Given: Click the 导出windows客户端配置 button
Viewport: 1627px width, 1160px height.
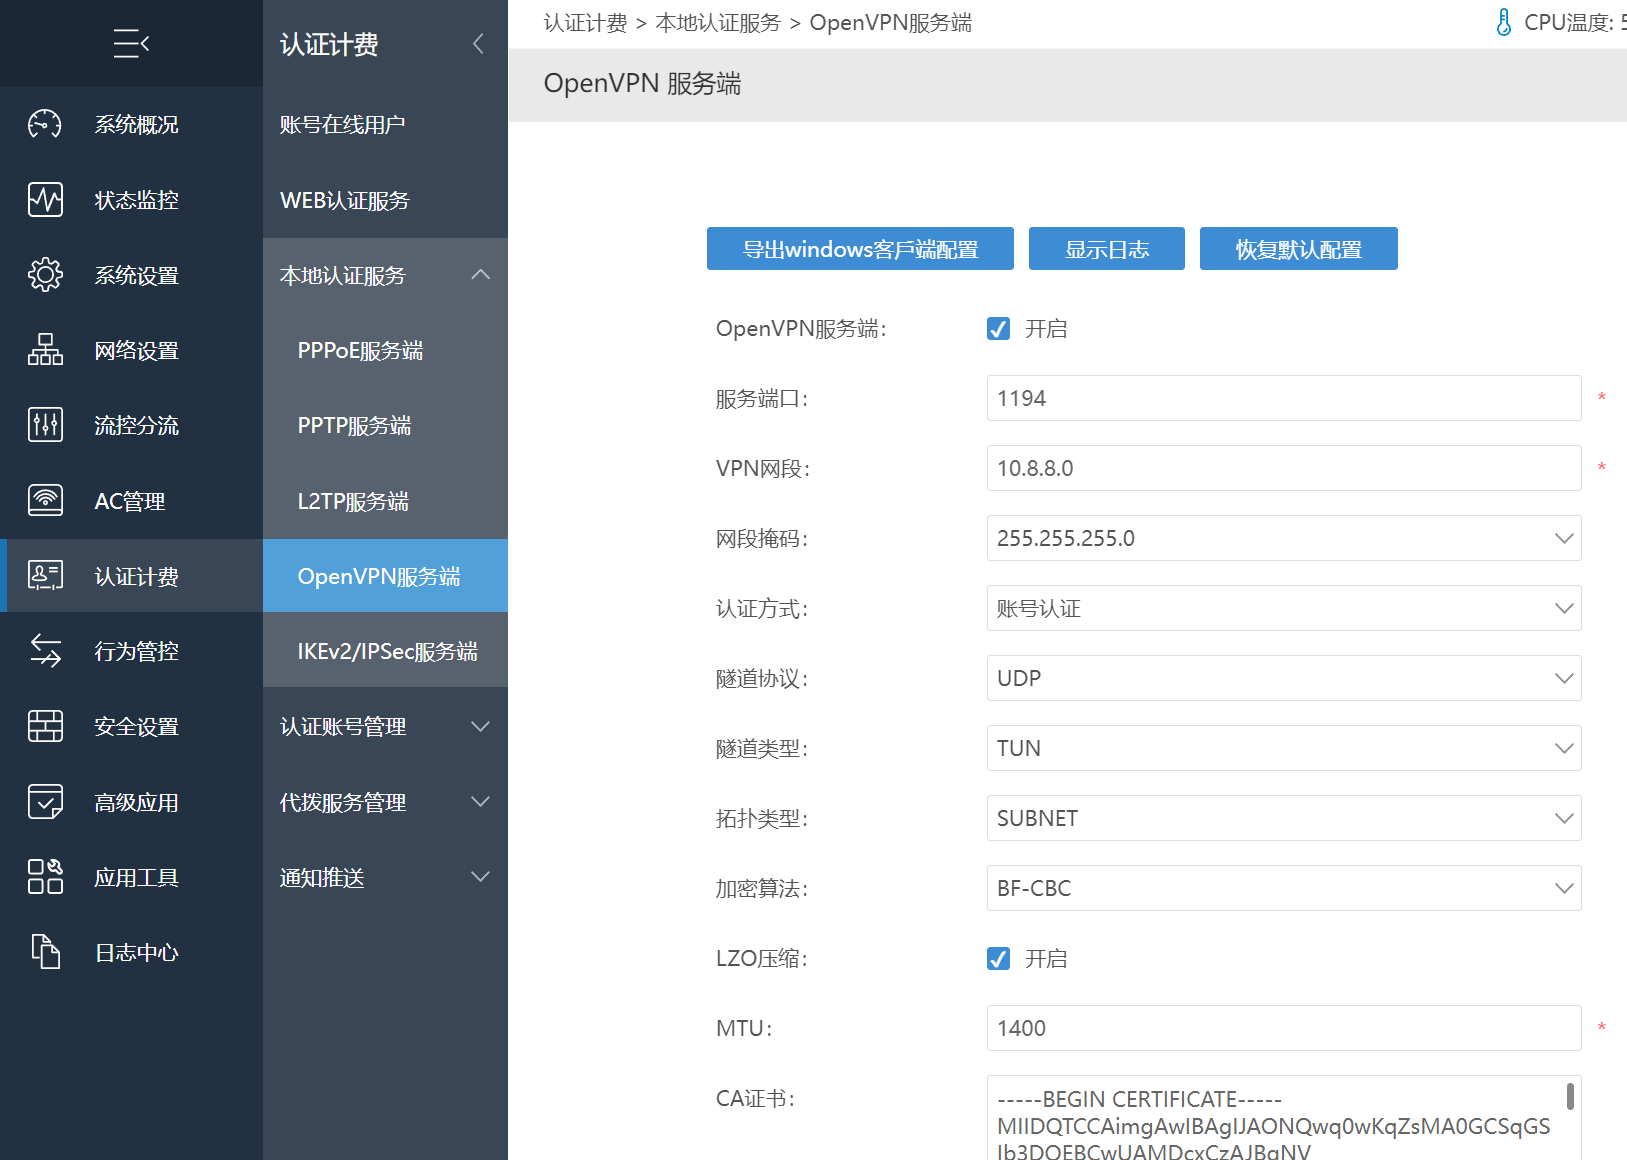Looking at the screenshot, I should point(860,249).
